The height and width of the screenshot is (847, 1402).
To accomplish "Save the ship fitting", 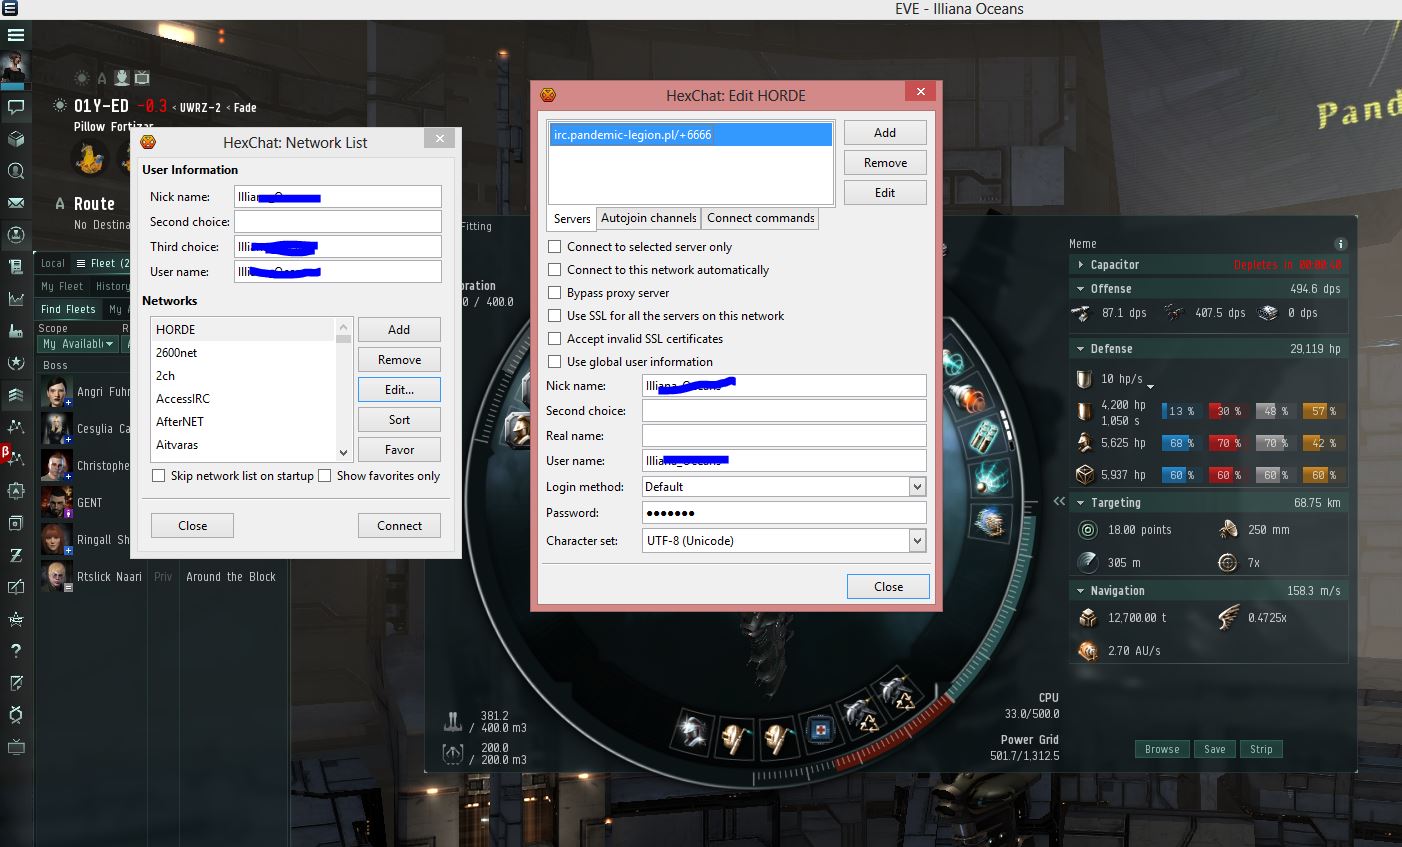I will click(x=1215, y=749).
